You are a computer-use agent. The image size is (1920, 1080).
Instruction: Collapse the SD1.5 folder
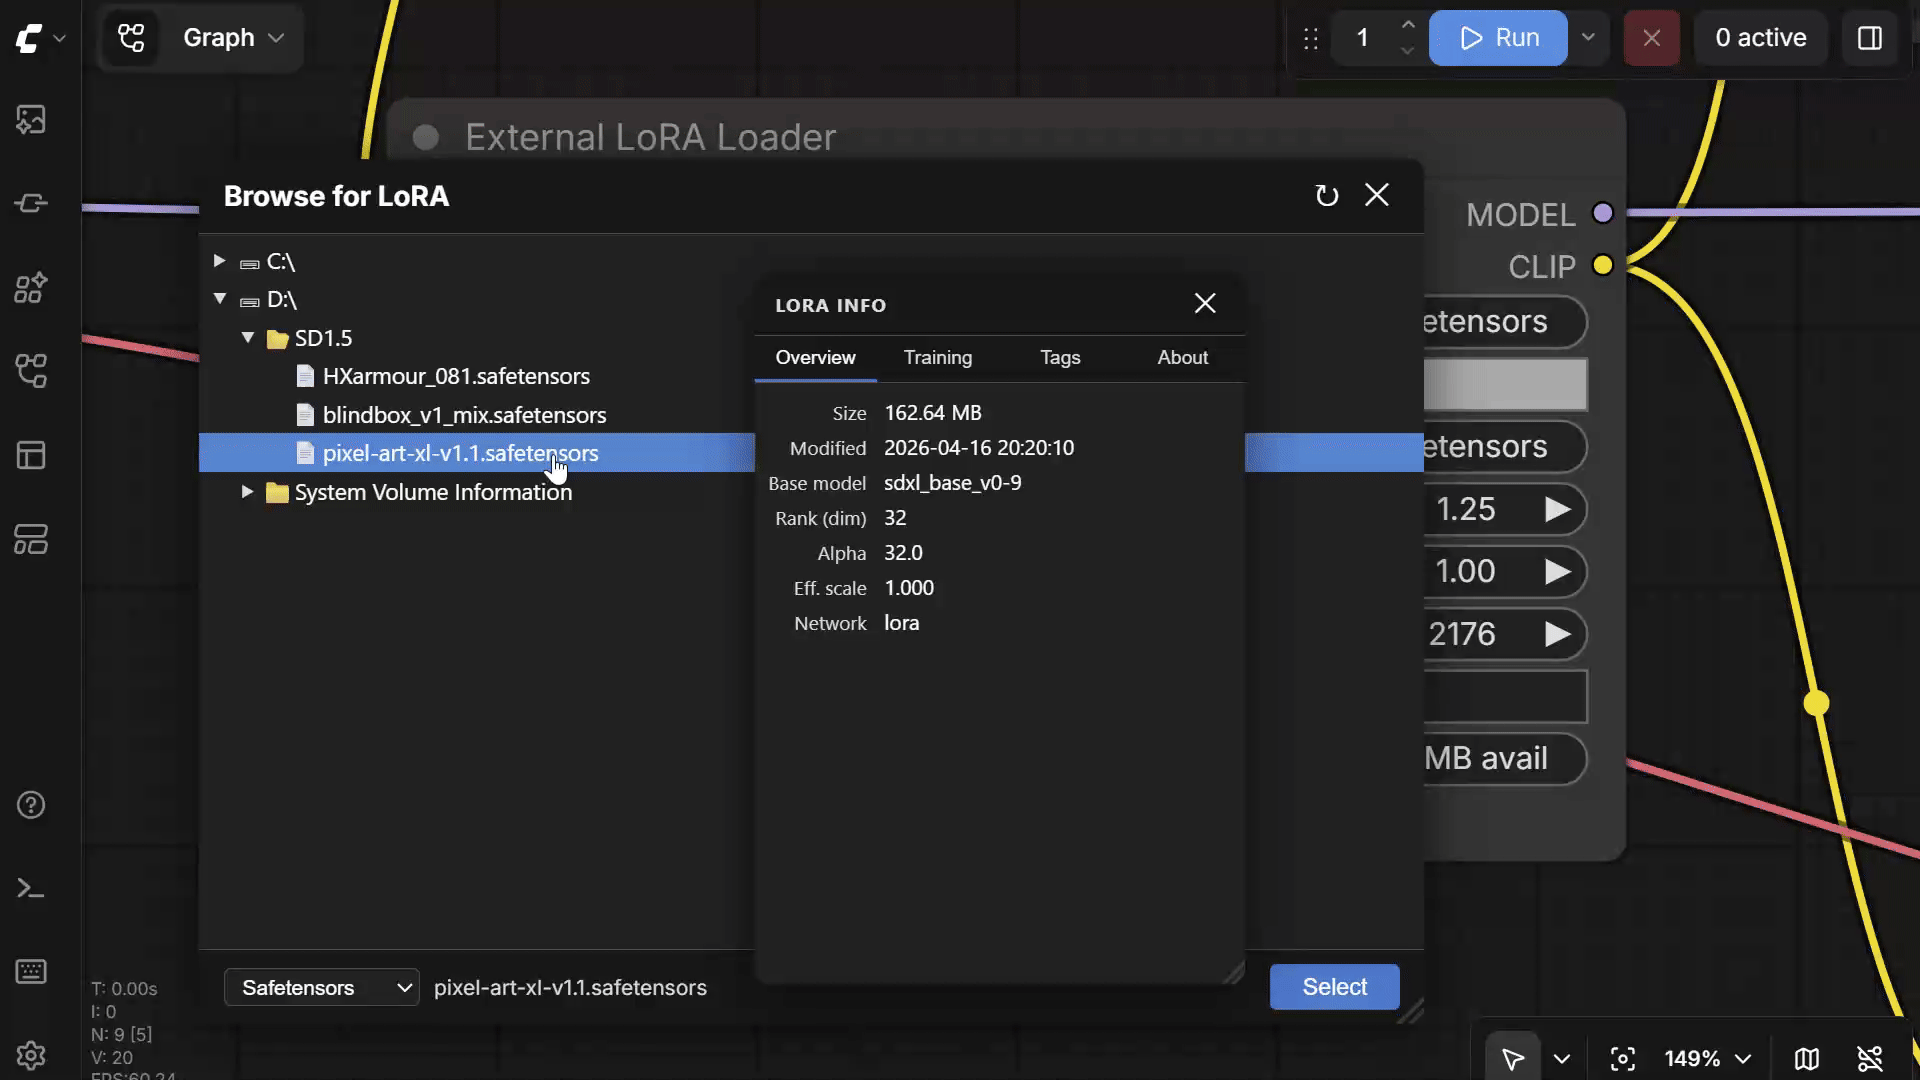pyautogui.click(x=247, y=338)
